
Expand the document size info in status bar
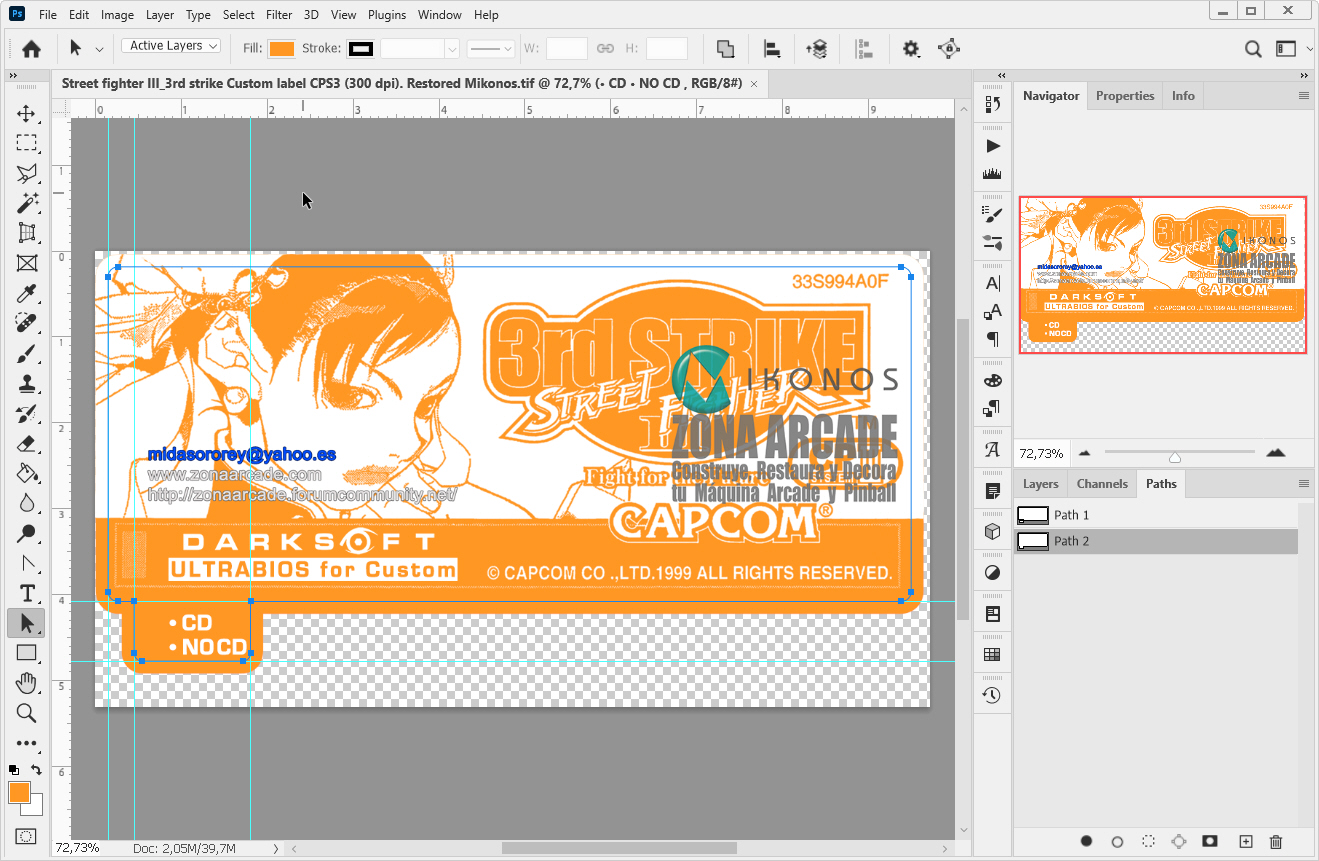coord(276,847)
